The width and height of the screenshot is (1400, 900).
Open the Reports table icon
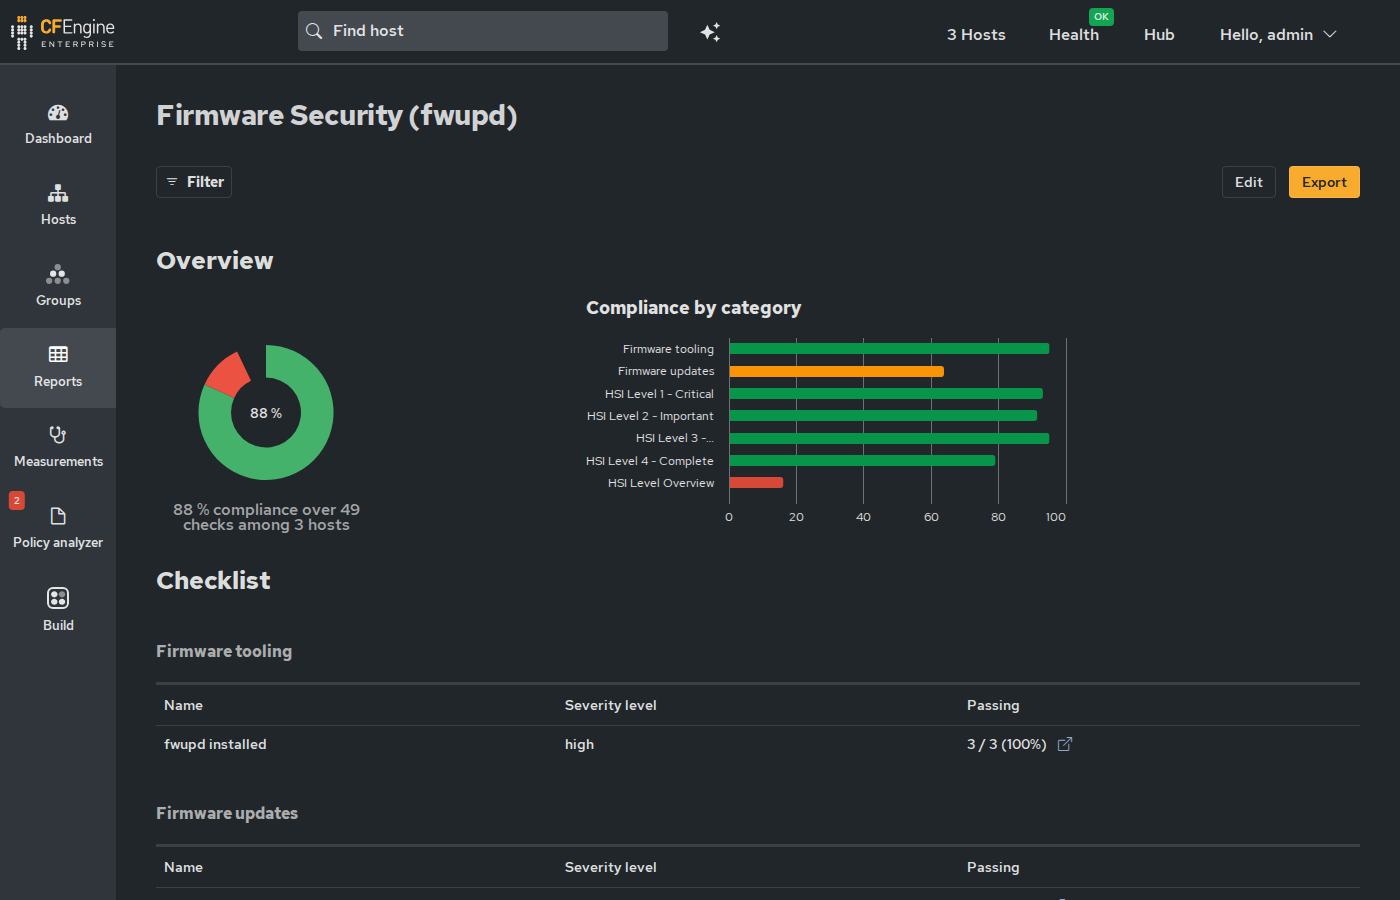(58, 354)
